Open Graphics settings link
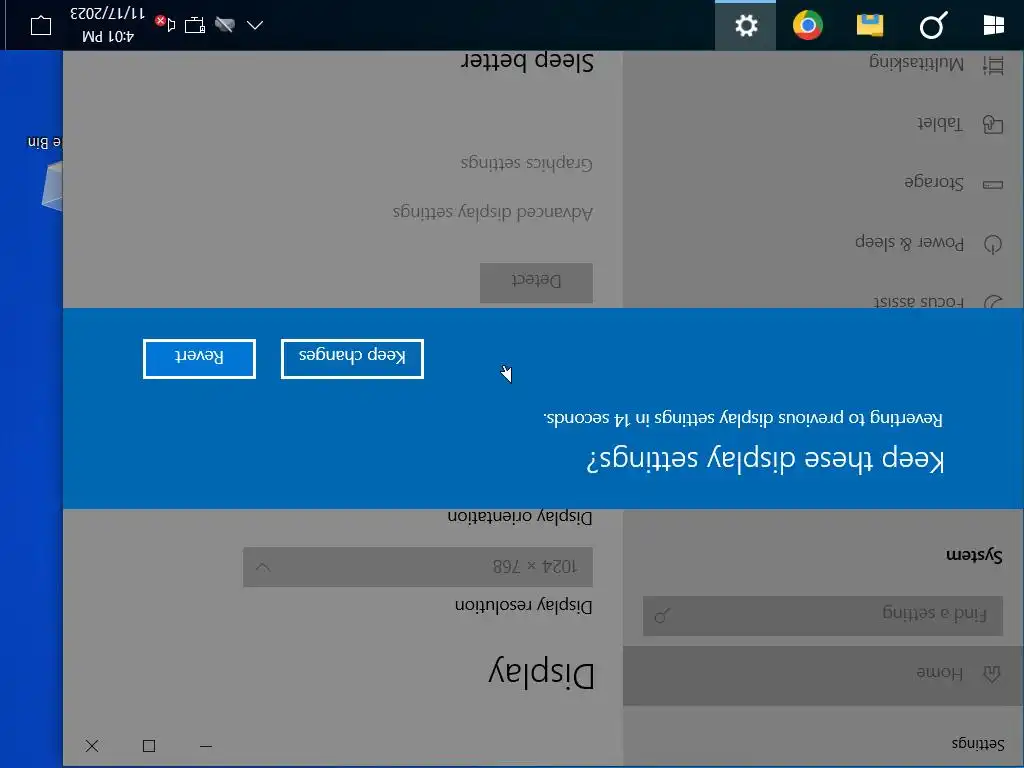This screenshot has width=1024, height=768. pos(526,163)
